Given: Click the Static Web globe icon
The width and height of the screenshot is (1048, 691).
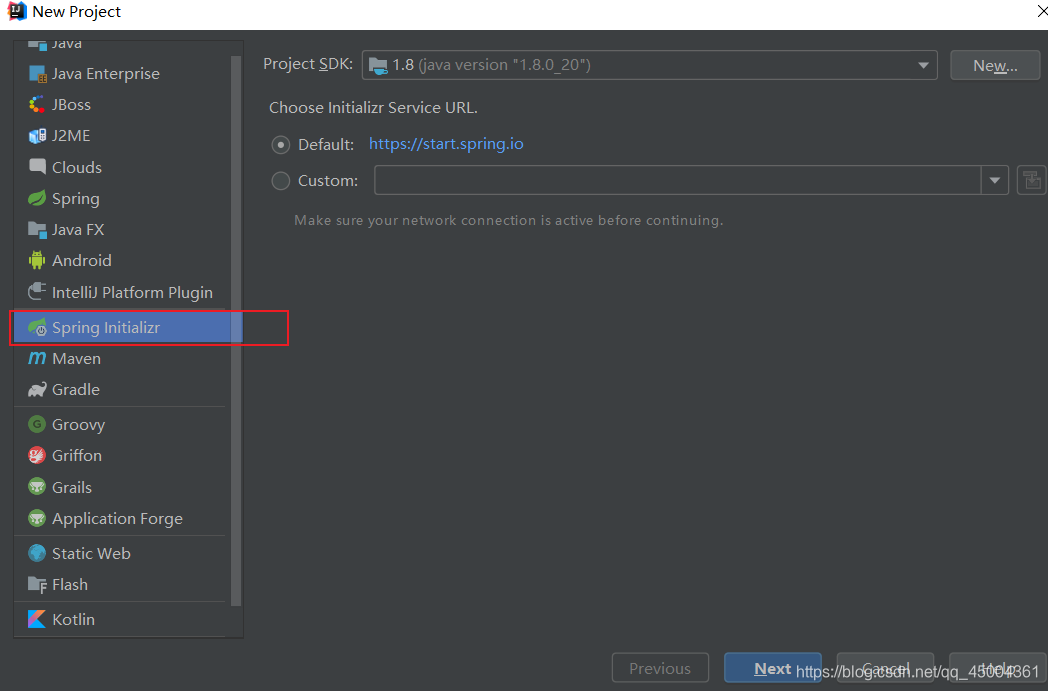Looking at the screenshot, I should click(x=37, y=553).
